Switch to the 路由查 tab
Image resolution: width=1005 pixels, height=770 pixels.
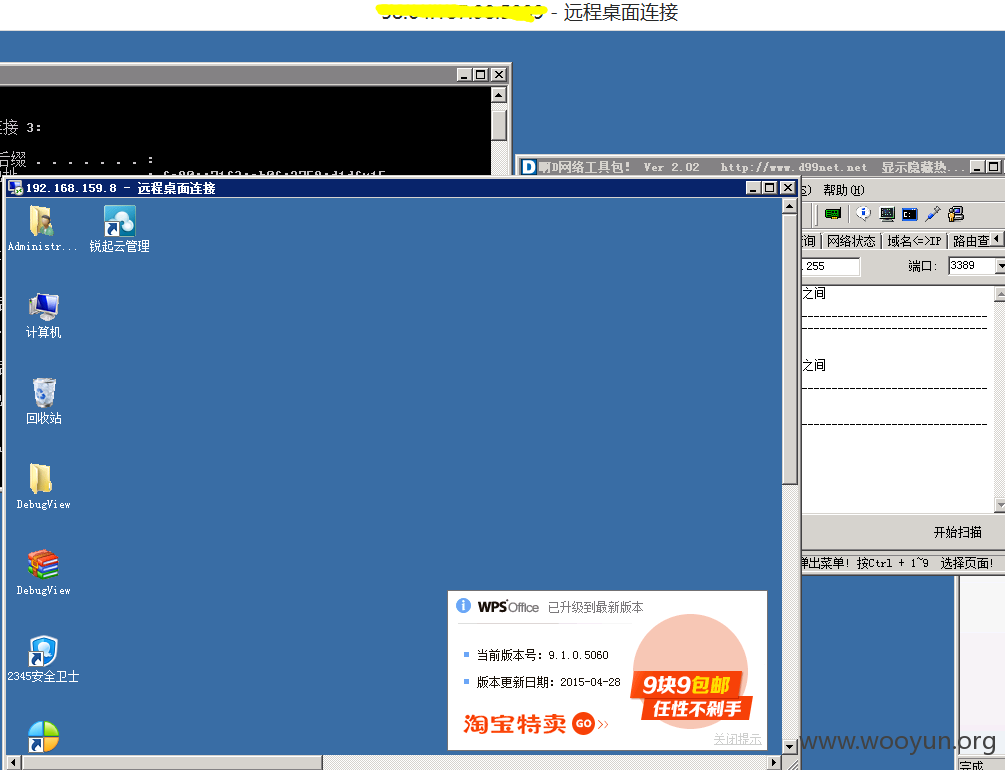(970, 241)
